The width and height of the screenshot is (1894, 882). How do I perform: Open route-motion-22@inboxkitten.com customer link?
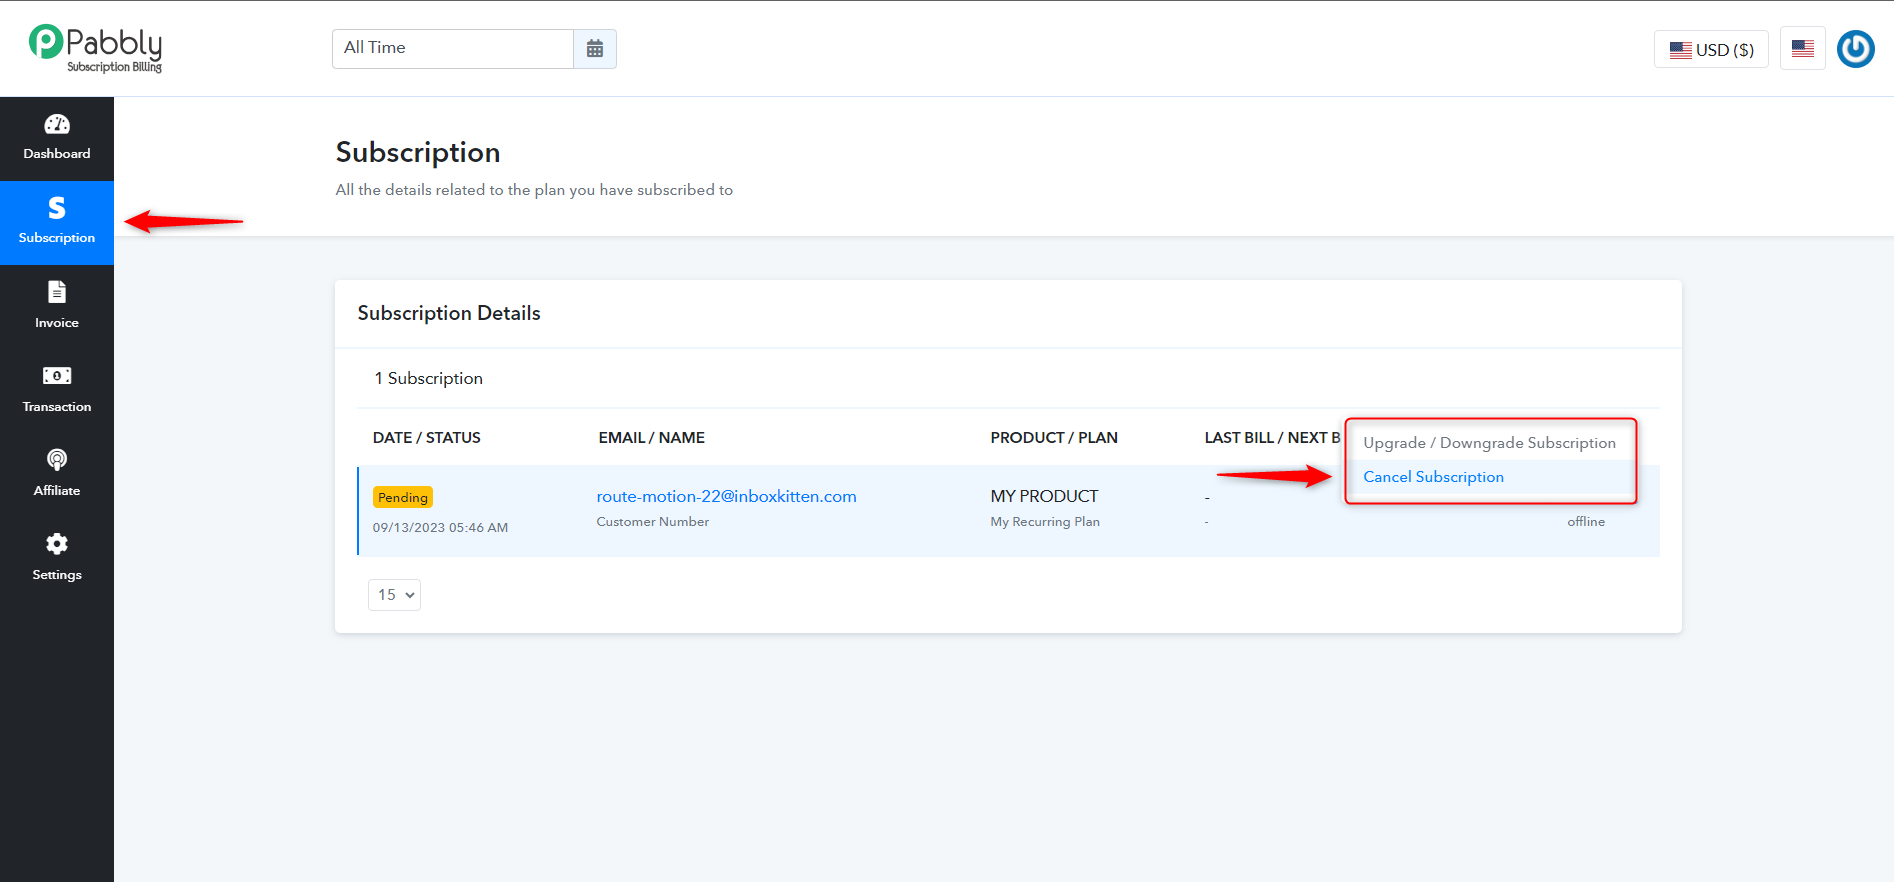pyautogui.click(x=726, y=496)
